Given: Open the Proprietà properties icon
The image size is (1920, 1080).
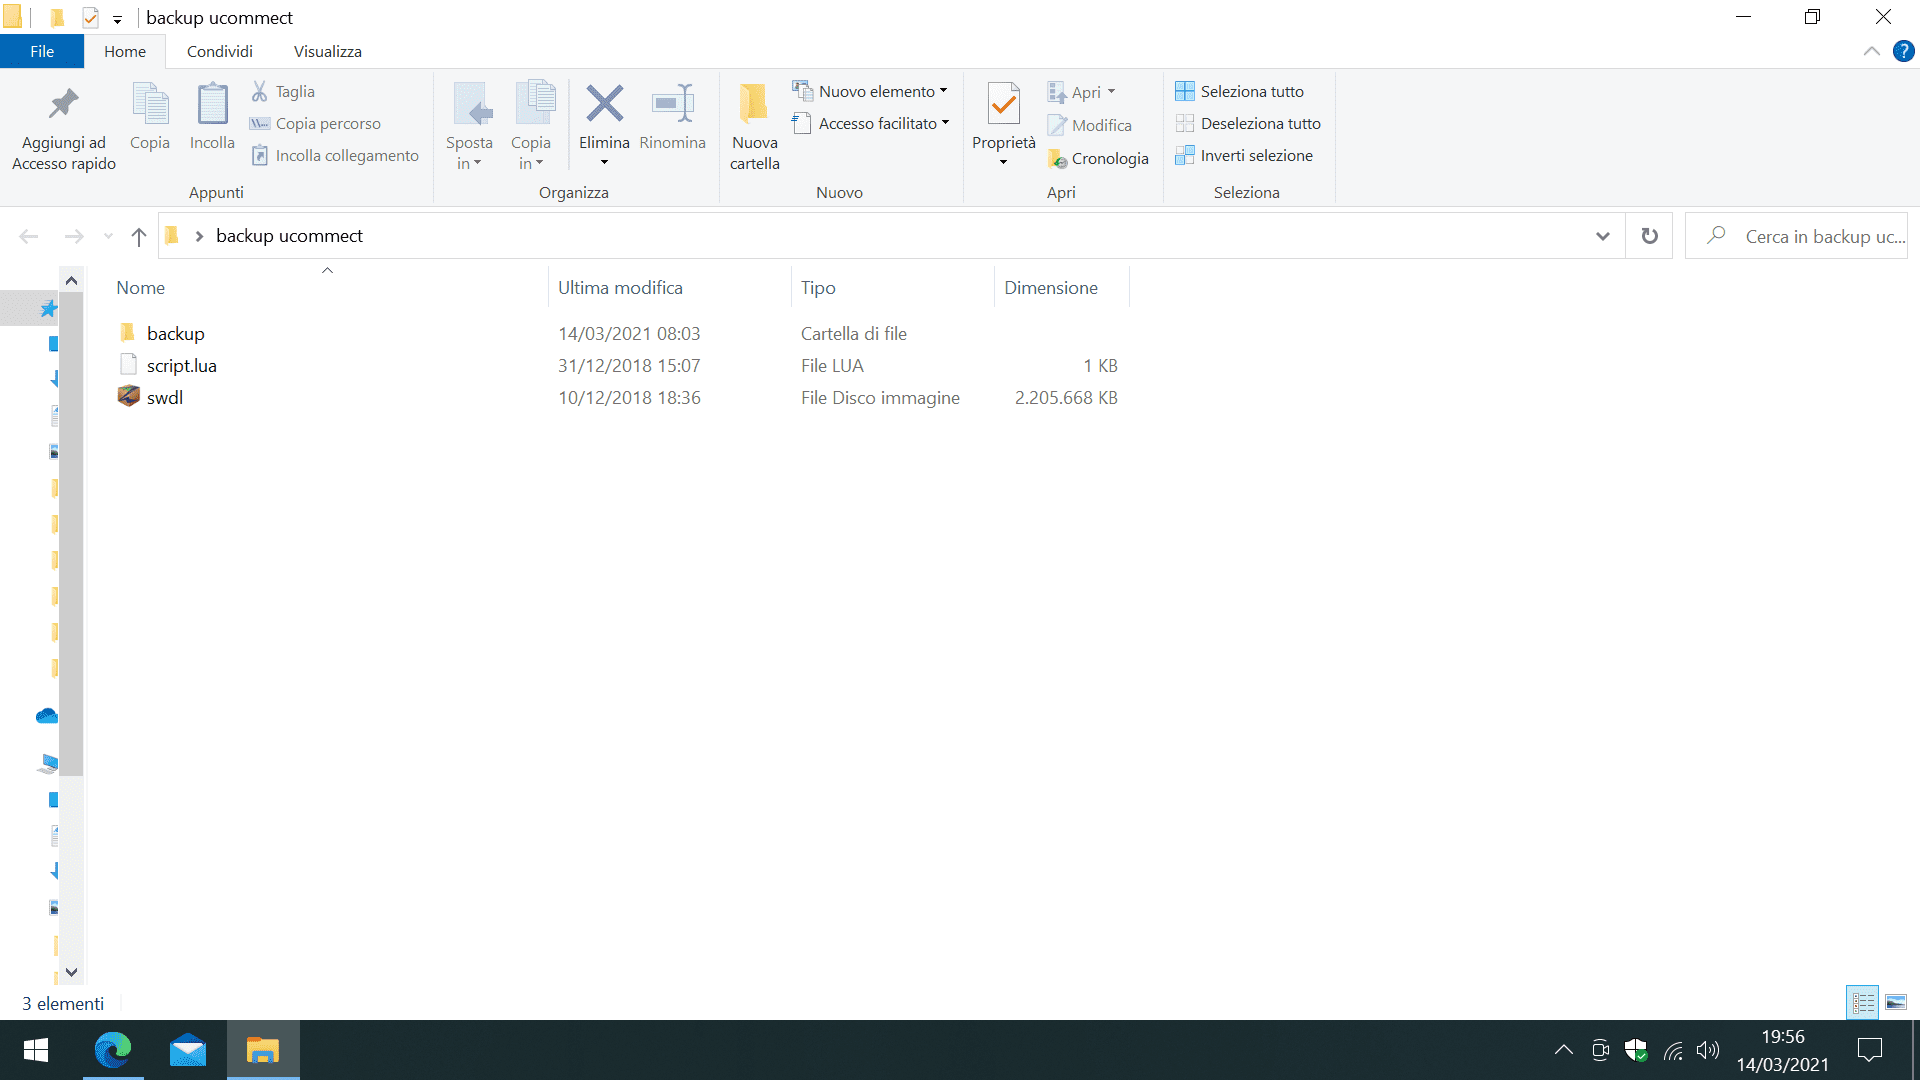Looking at the screenshot, I should (1003, 105).
